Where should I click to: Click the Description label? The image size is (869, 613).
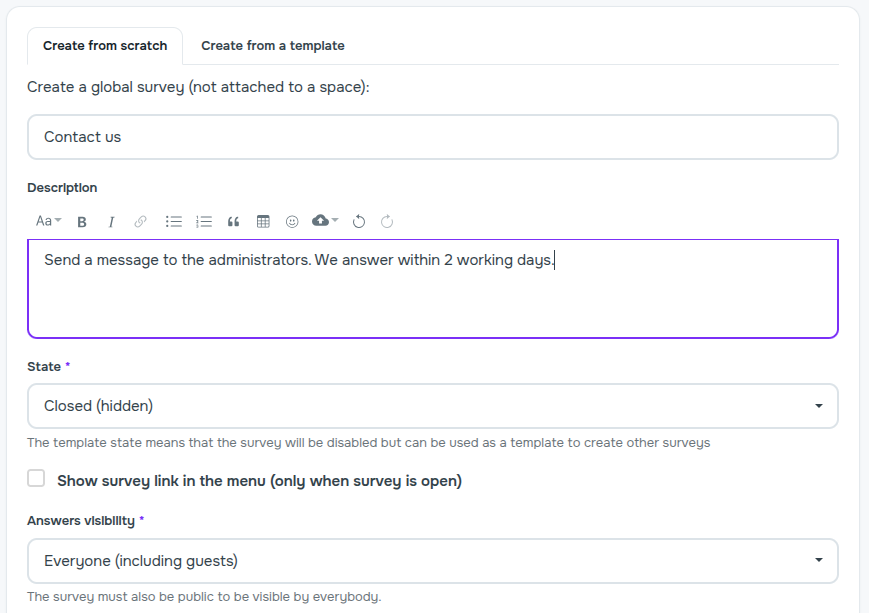click(62, 188)
